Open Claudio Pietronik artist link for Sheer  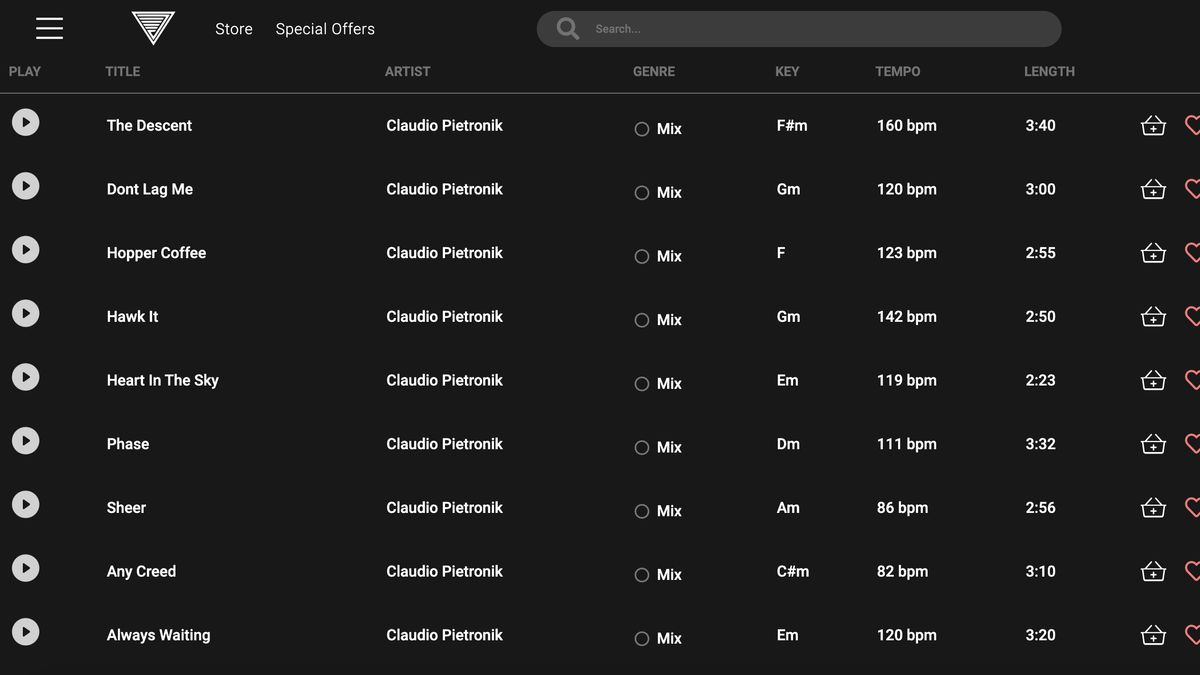[444, 507]
